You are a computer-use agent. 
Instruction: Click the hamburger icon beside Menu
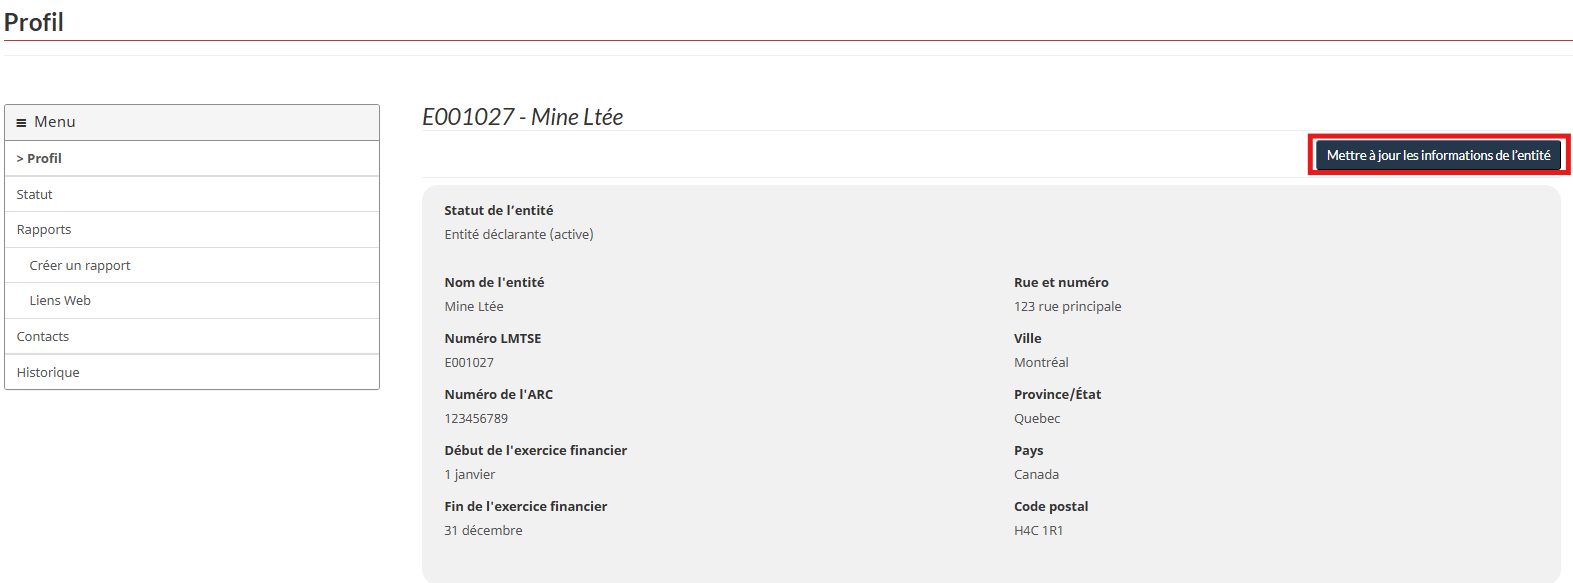[21, 123]
